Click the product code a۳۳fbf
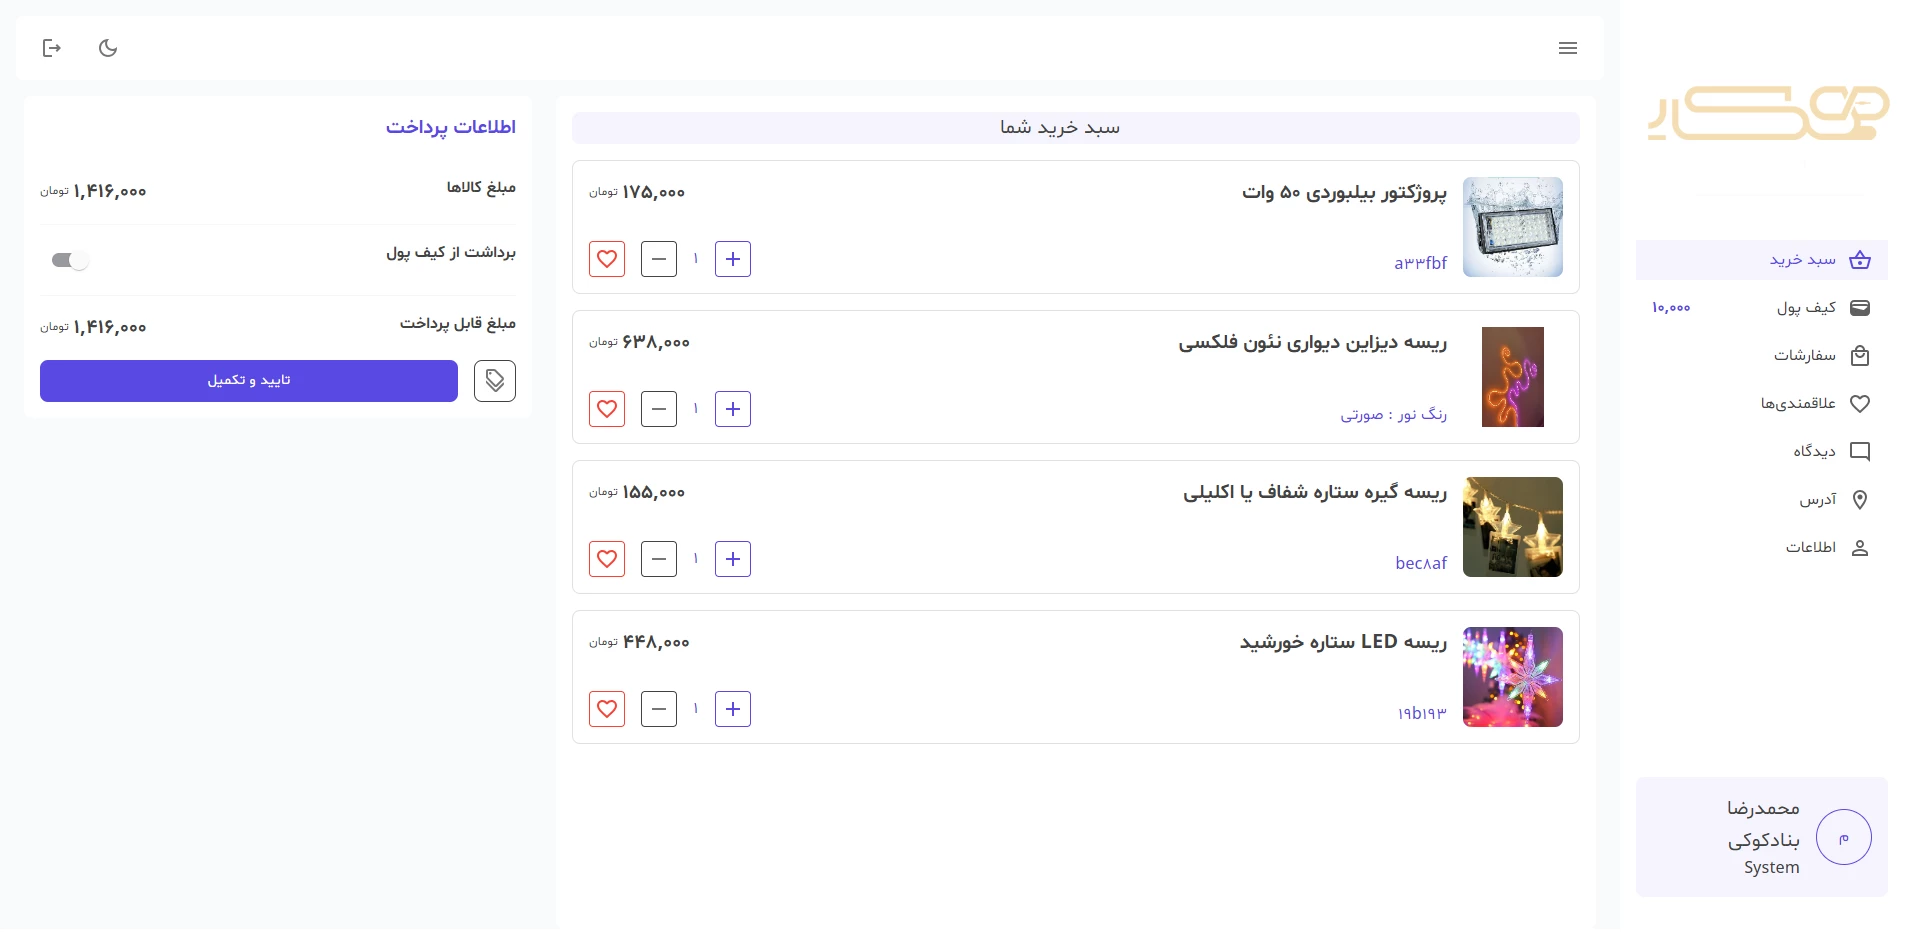This screenshot has width=1920, height=945. click(x=1420, y=263)
